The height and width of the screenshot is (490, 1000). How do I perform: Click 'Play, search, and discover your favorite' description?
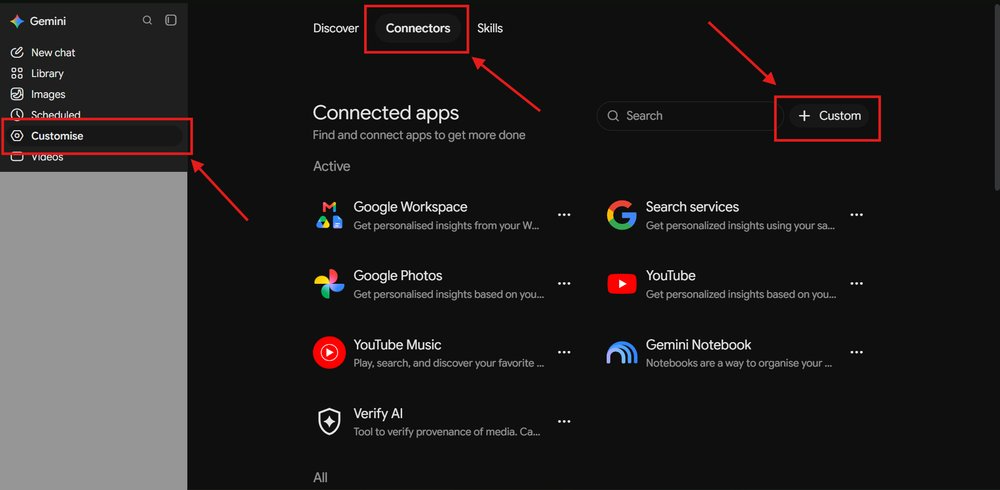coord(449,363)
